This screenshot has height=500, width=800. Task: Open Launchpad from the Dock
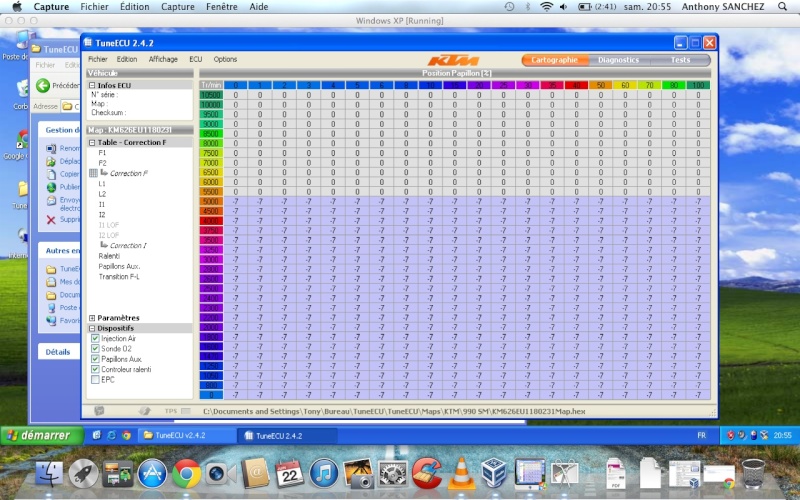pyautogui.click(x=84, y=473)
